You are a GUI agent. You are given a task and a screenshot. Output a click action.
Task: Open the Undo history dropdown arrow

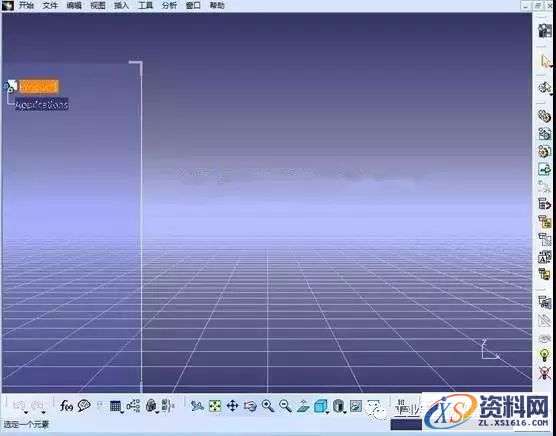[26, 413]
